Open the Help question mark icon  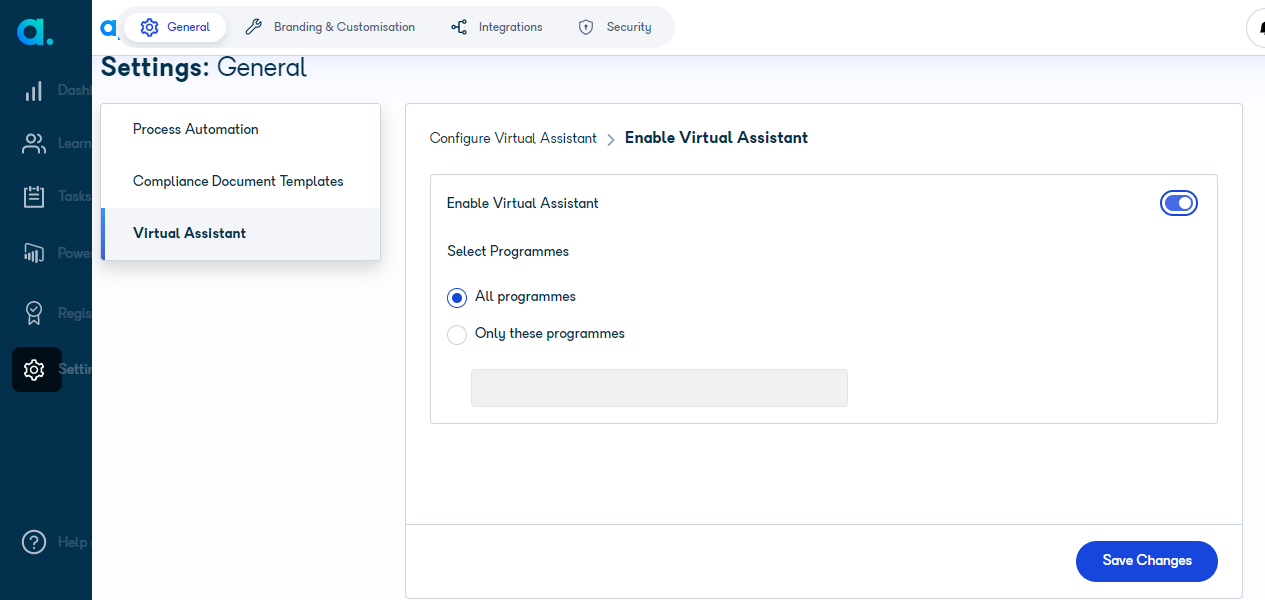[x=34, y=542]
